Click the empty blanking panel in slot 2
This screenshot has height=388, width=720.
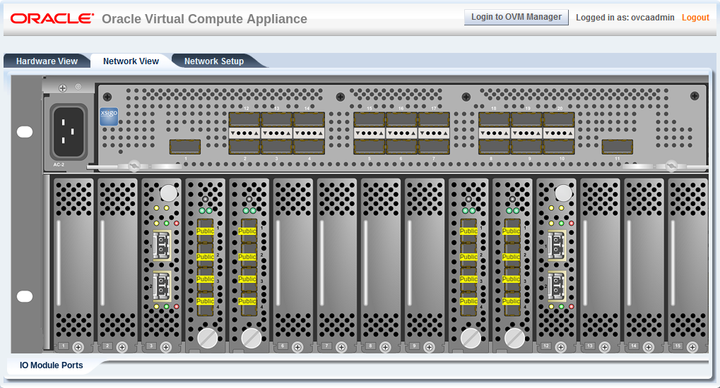pos(118,264)
